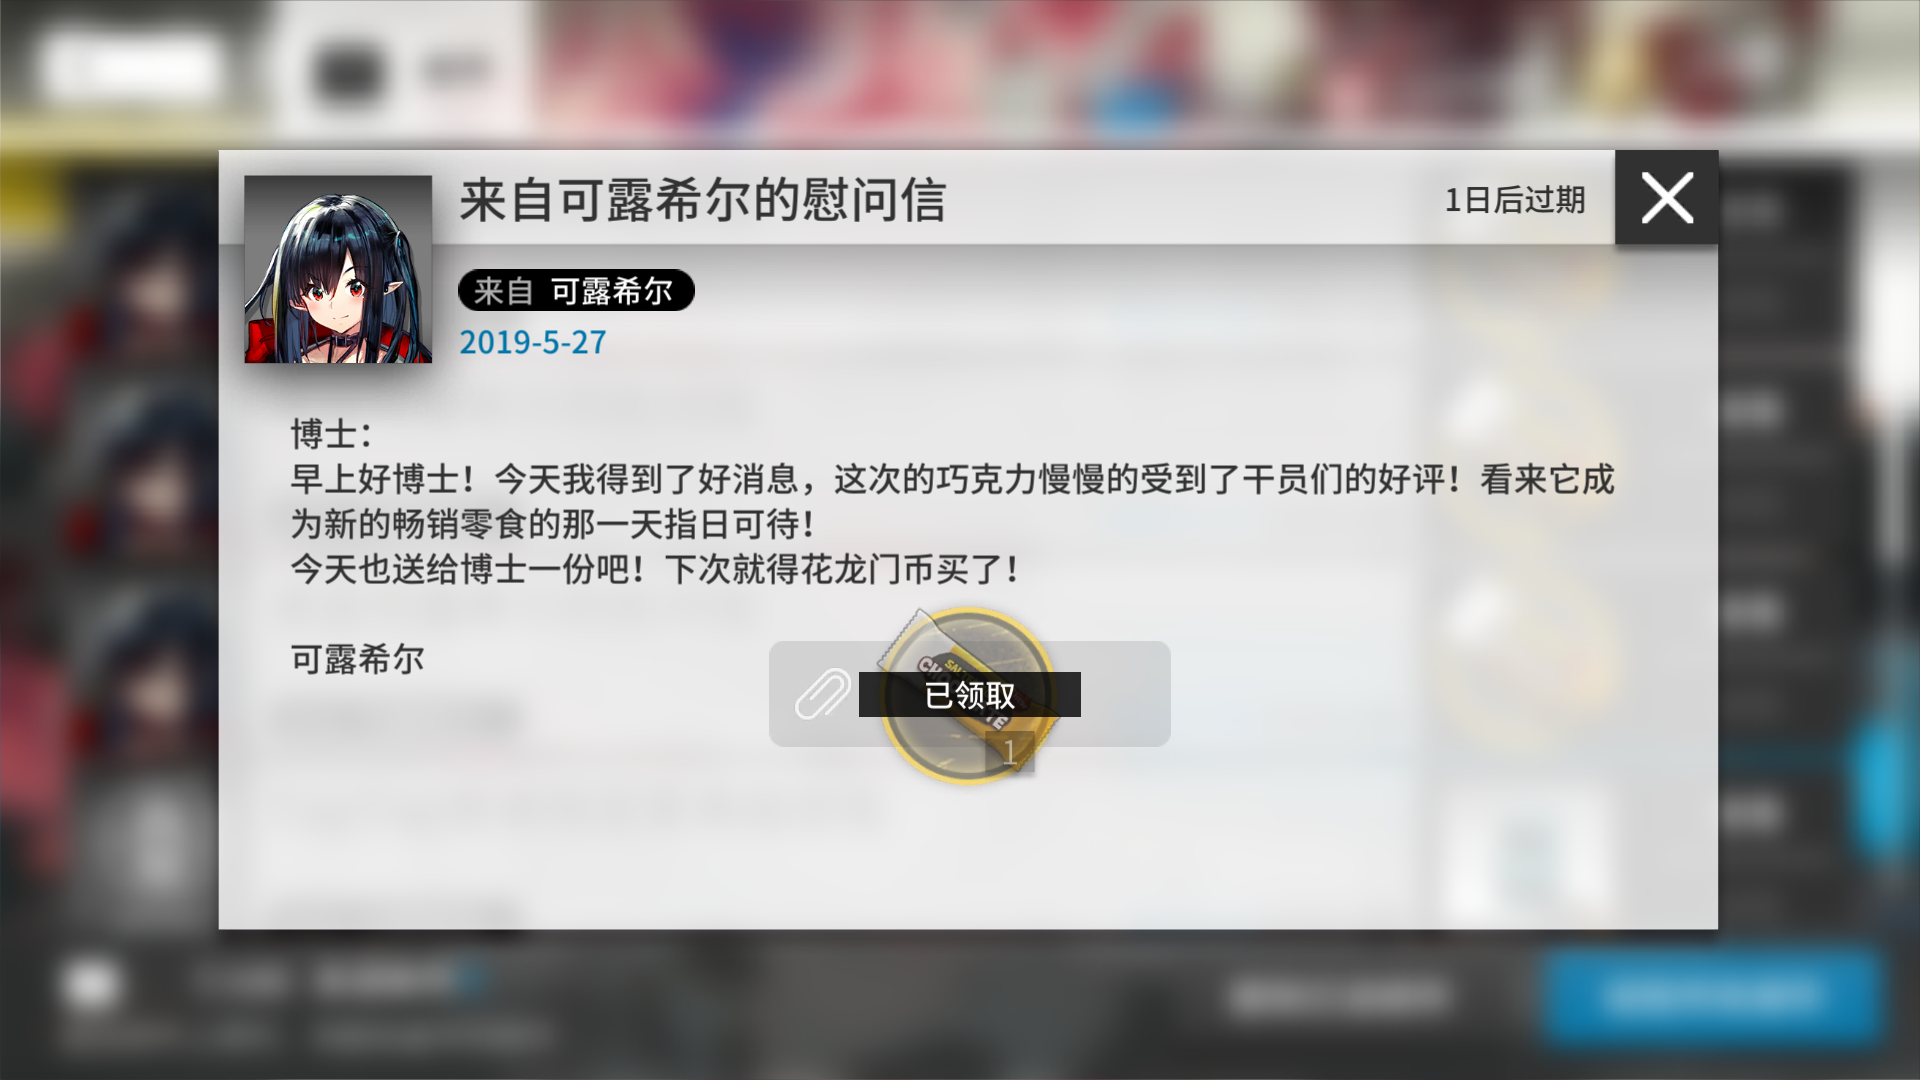Click the blurred gray button left of blue button

tap(1340, 995)
